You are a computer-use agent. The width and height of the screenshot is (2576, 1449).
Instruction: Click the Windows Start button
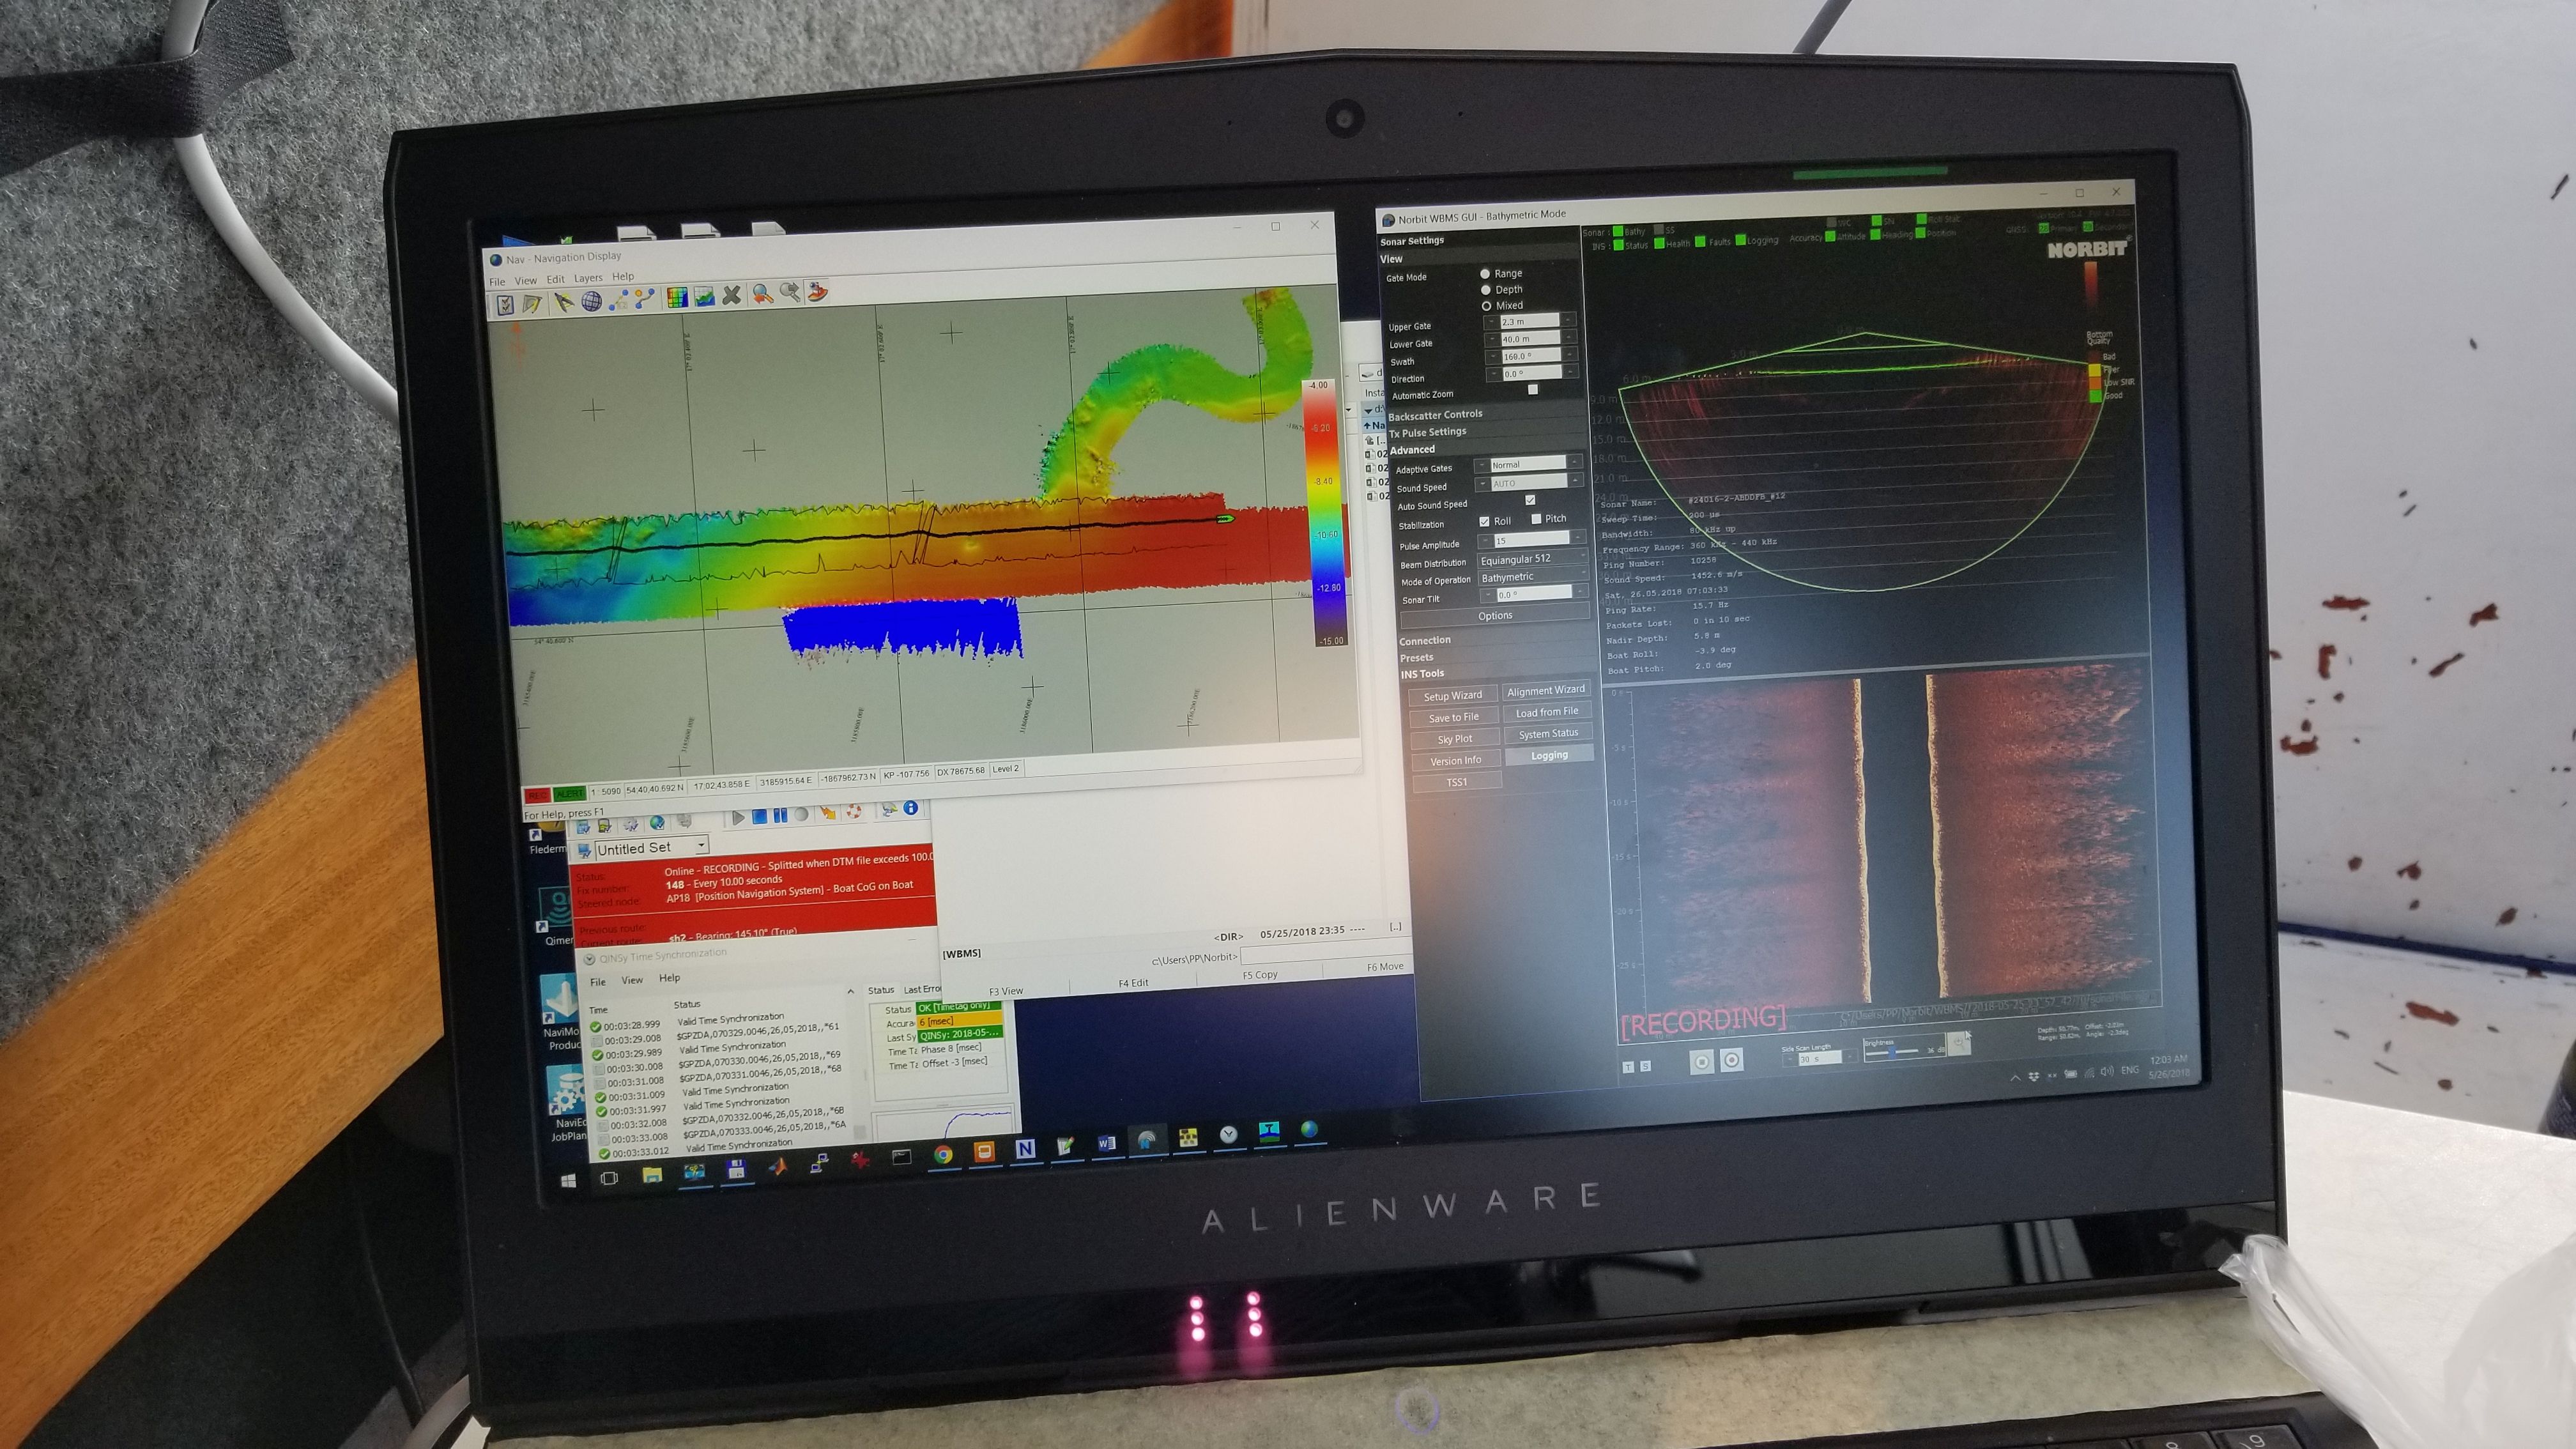[568, 1180]
